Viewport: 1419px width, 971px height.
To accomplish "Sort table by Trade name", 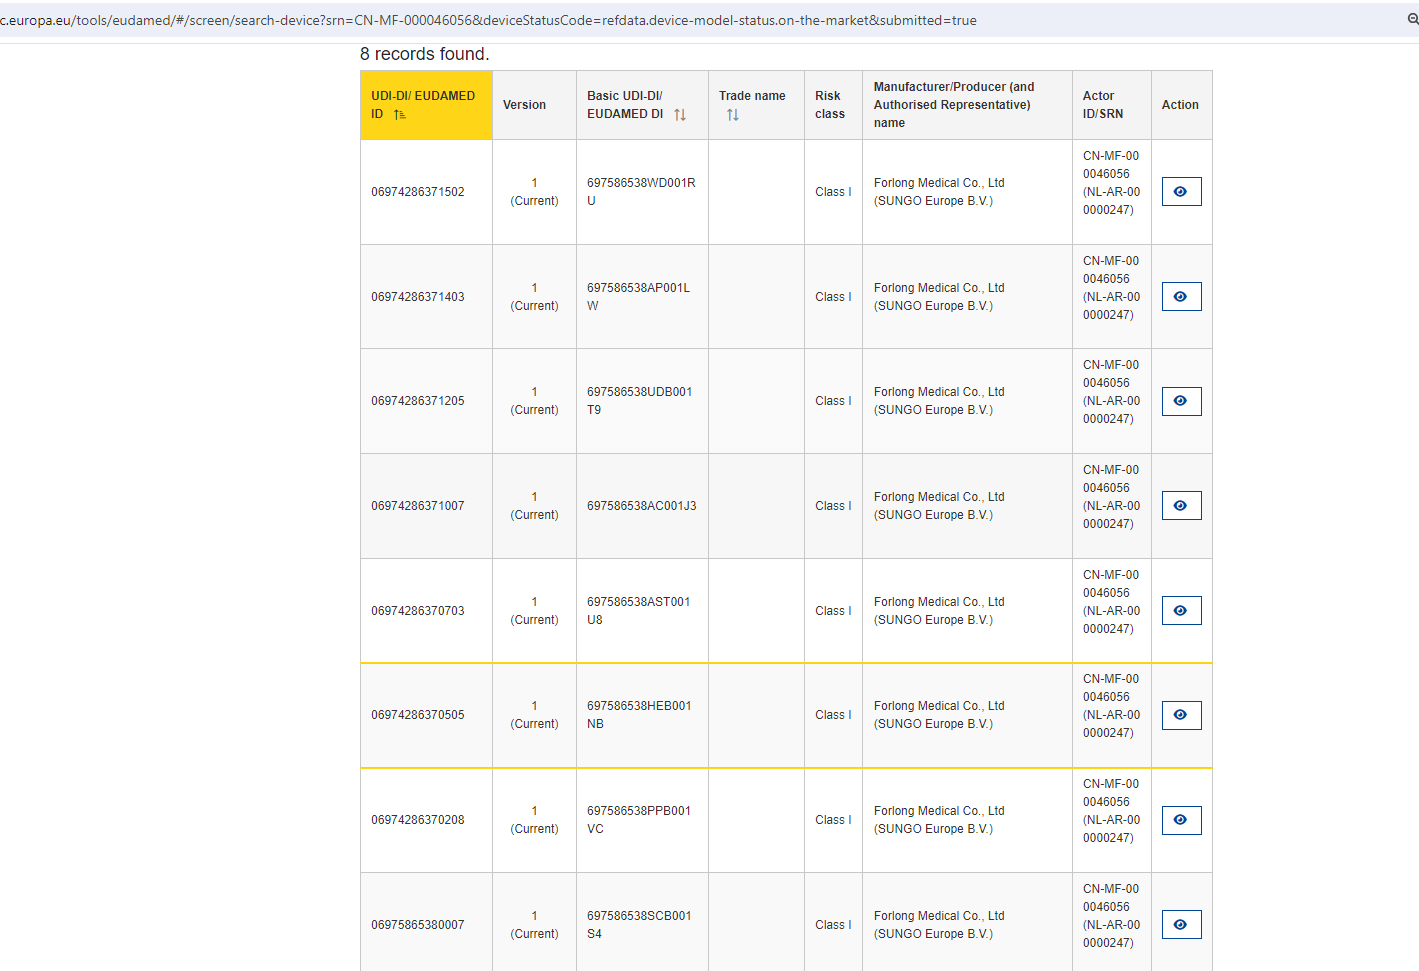I will (x=733, y=115).
